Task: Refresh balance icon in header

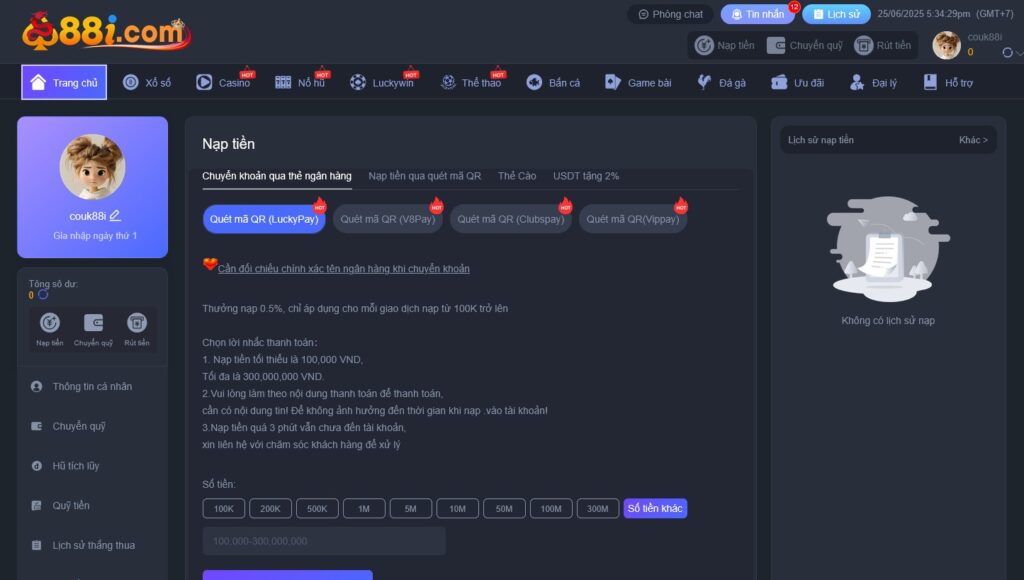Action: [1008, 52]
